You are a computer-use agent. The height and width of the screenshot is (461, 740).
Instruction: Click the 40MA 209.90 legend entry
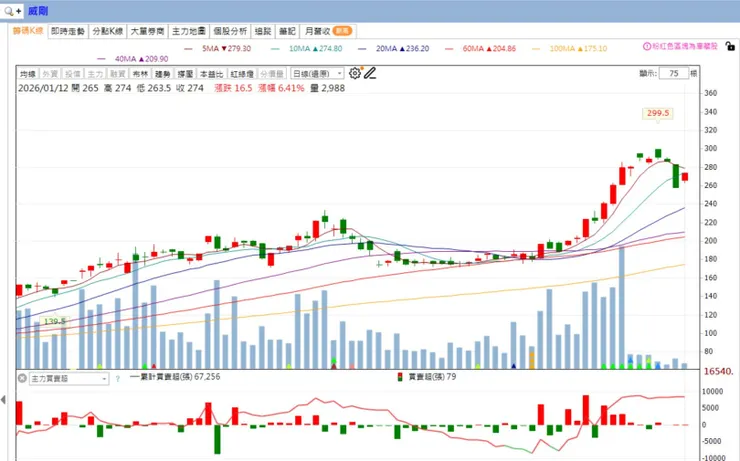click(x=133, y=59)
